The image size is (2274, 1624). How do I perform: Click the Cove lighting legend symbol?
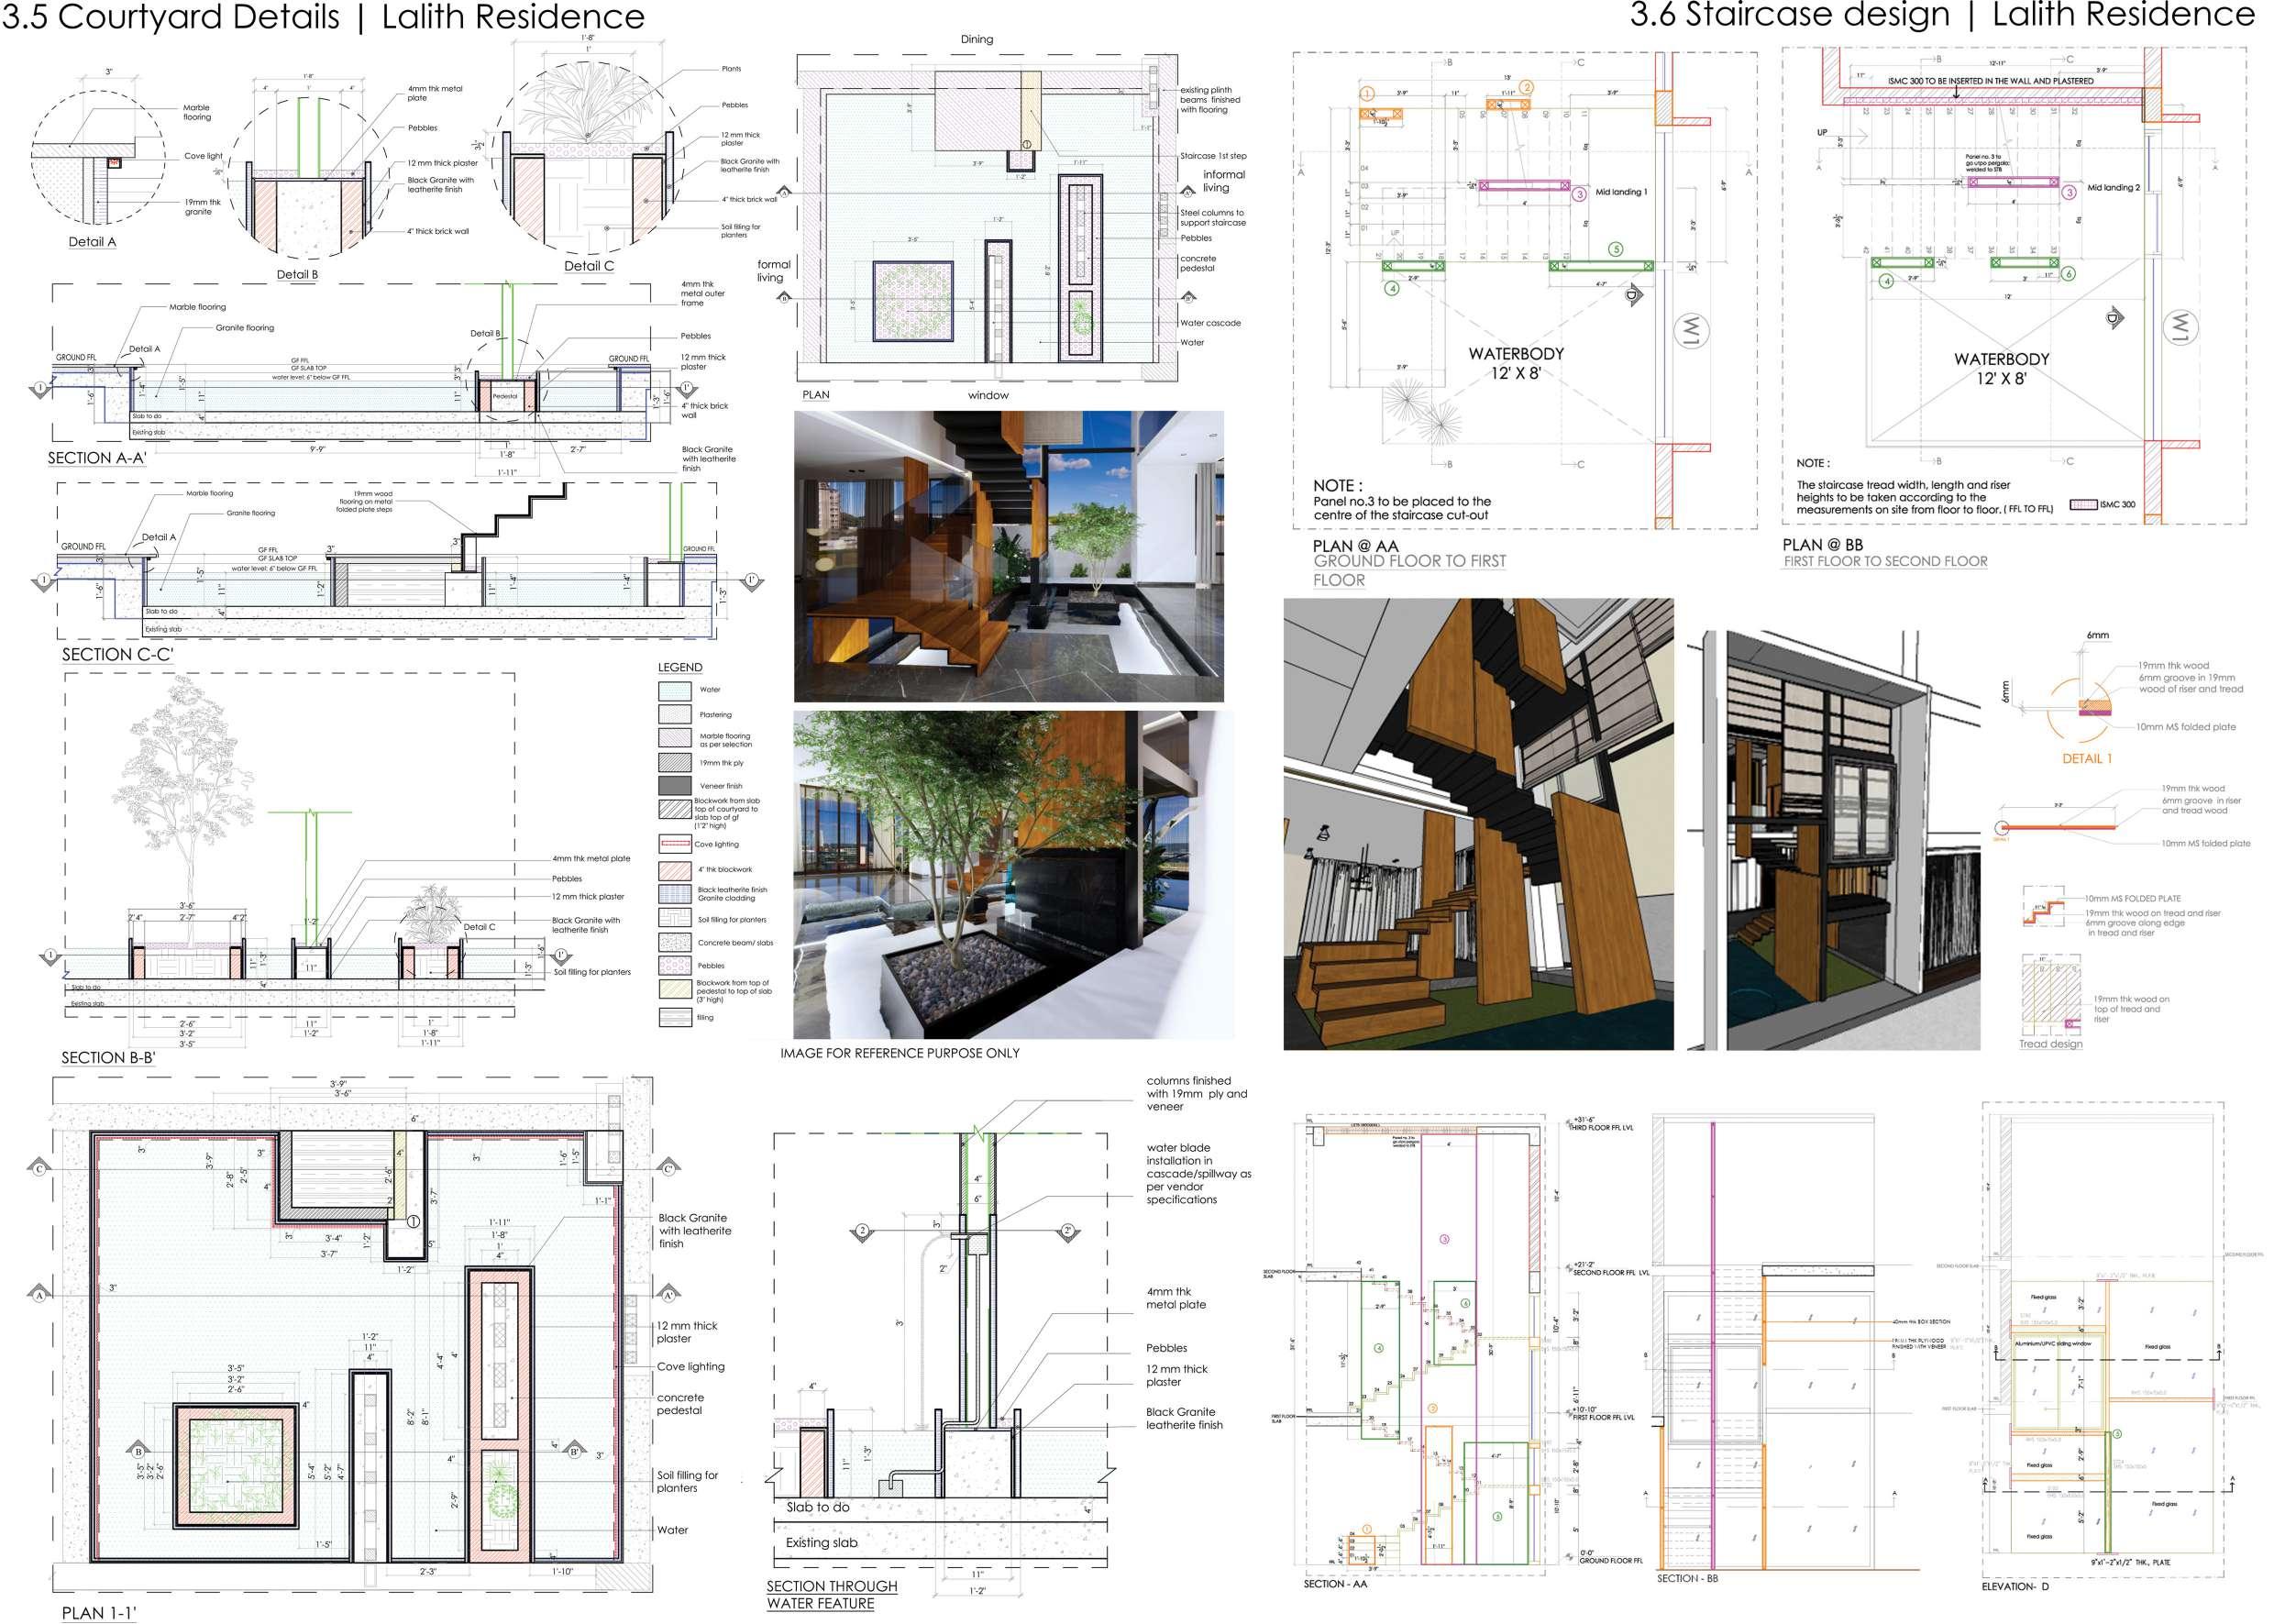pos(675,844)
